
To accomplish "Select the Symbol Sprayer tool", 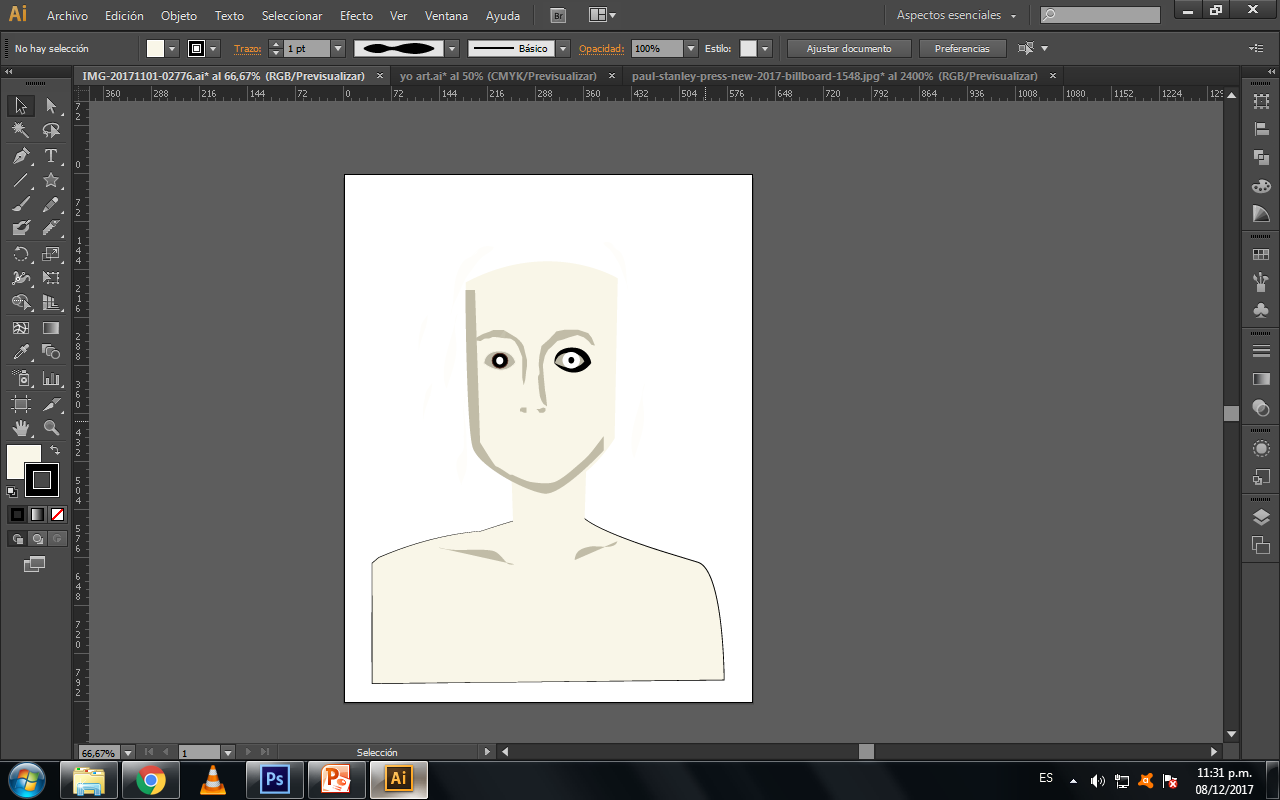I will pos(20,379).
